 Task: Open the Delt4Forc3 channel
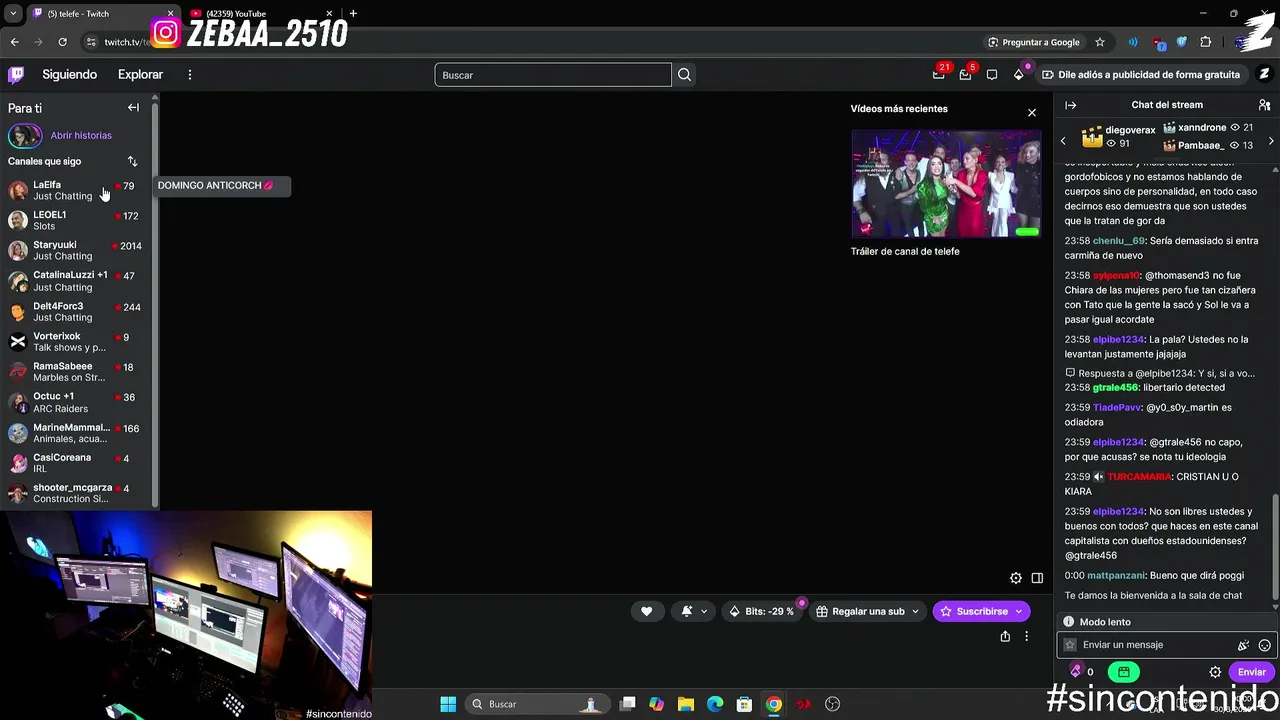click(x=76, y=311)
